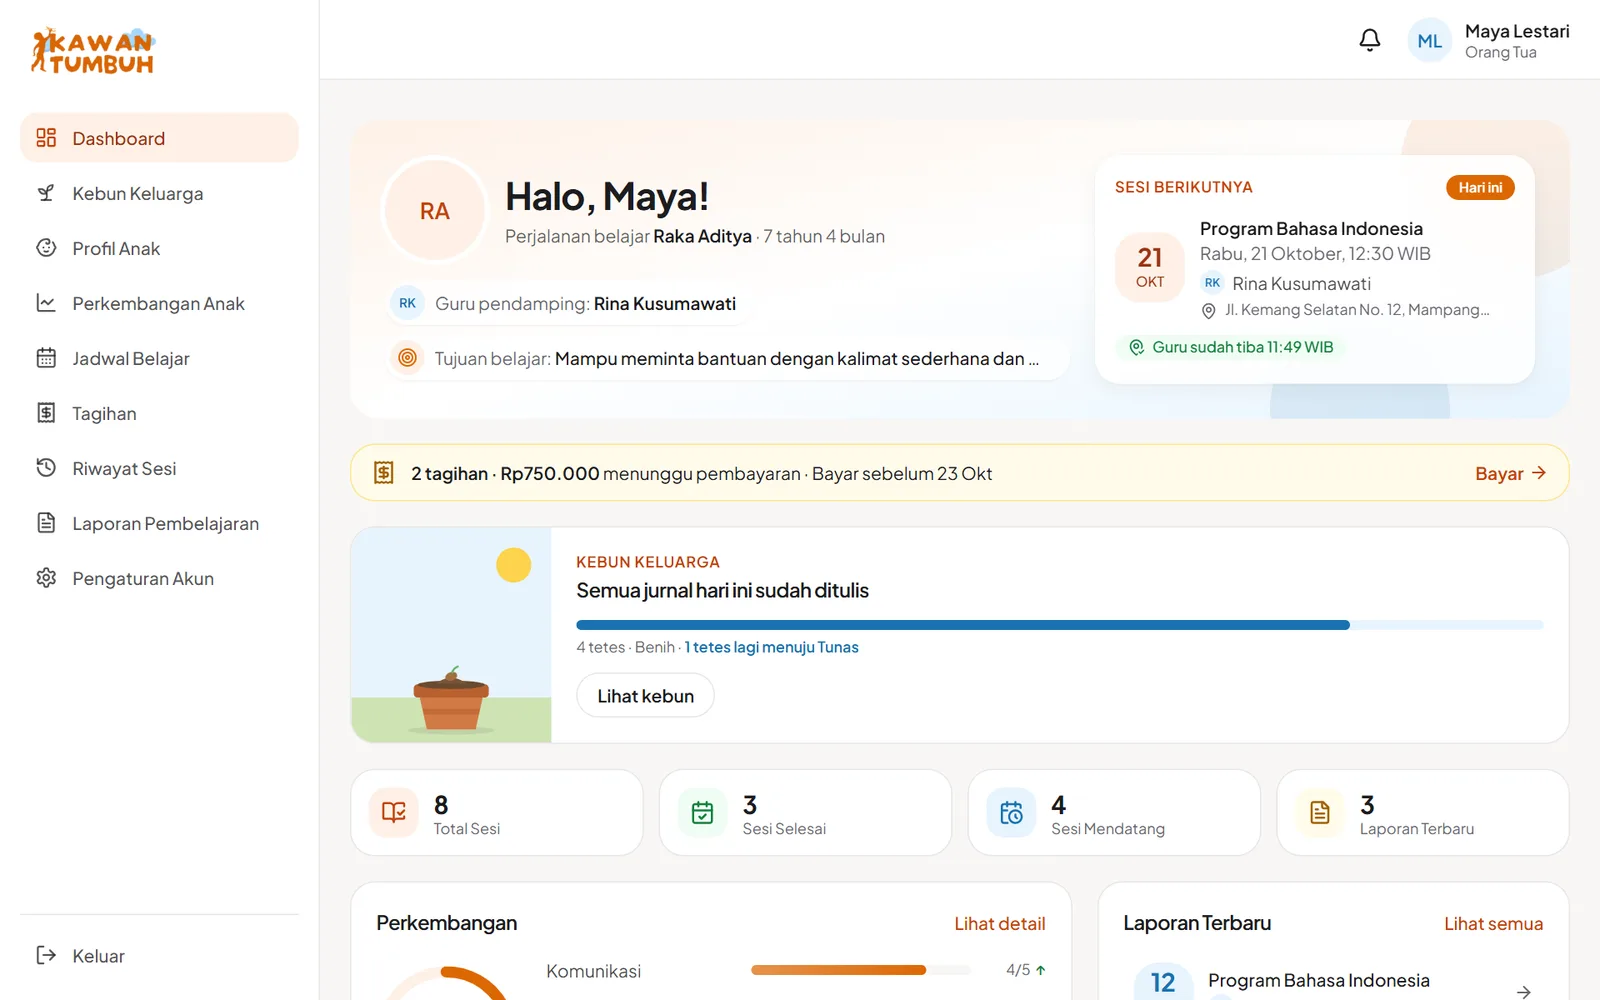Click the Sesi Mendatang calendar-clock icon
1600x1000 pixels.
tap(1011, 812)
